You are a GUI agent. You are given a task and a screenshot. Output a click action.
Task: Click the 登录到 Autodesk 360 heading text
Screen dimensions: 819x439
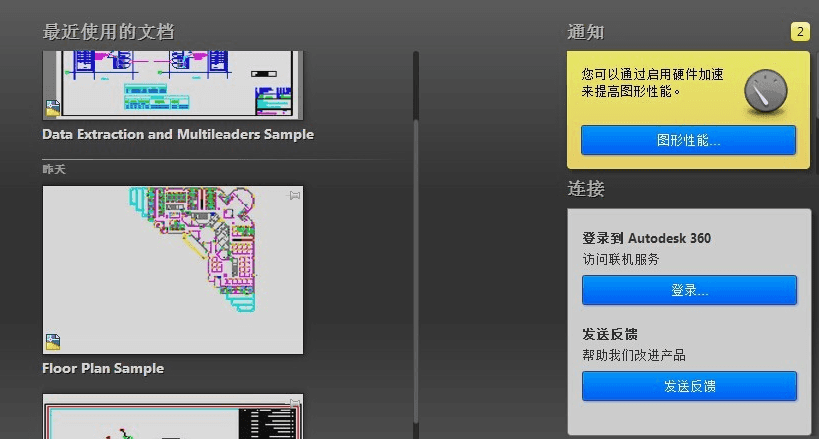tap(646, 238)
